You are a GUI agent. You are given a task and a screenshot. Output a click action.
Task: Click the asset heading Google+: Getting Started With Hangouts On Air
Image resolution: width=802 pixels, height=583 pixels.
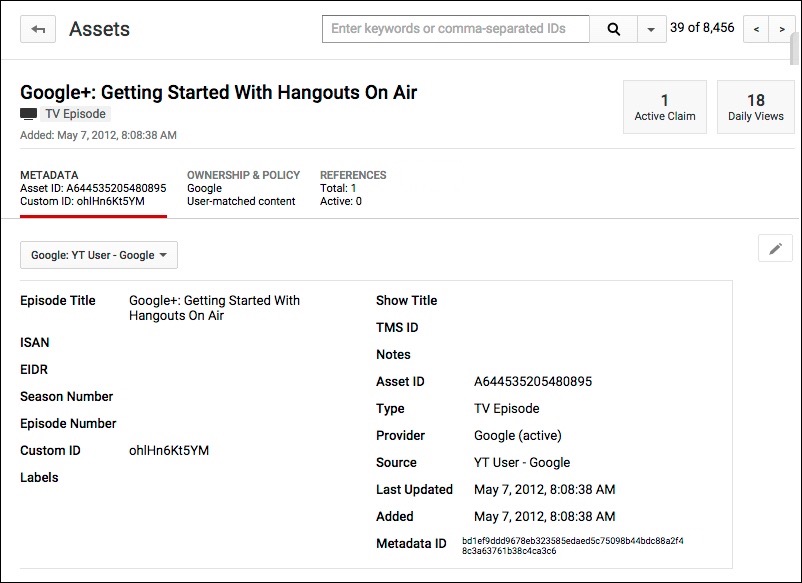[218, 93]
